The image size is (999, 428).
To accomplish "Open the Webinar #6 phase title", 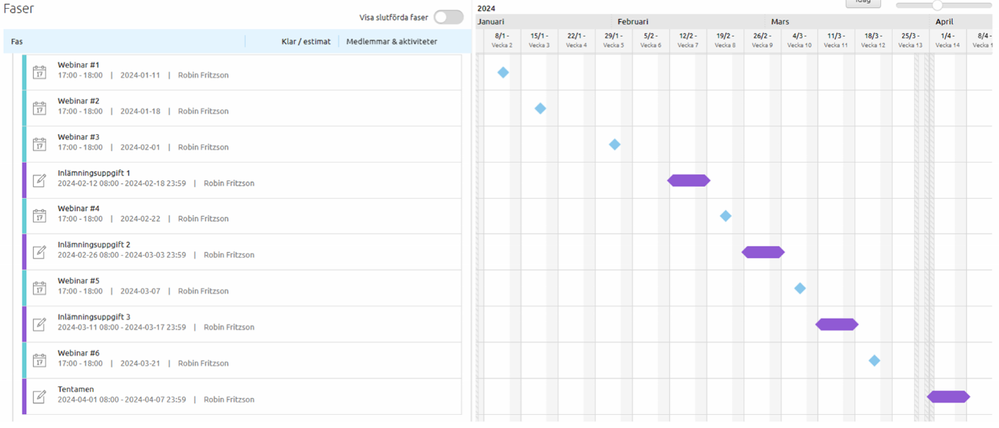I will (x=78, y=353).
